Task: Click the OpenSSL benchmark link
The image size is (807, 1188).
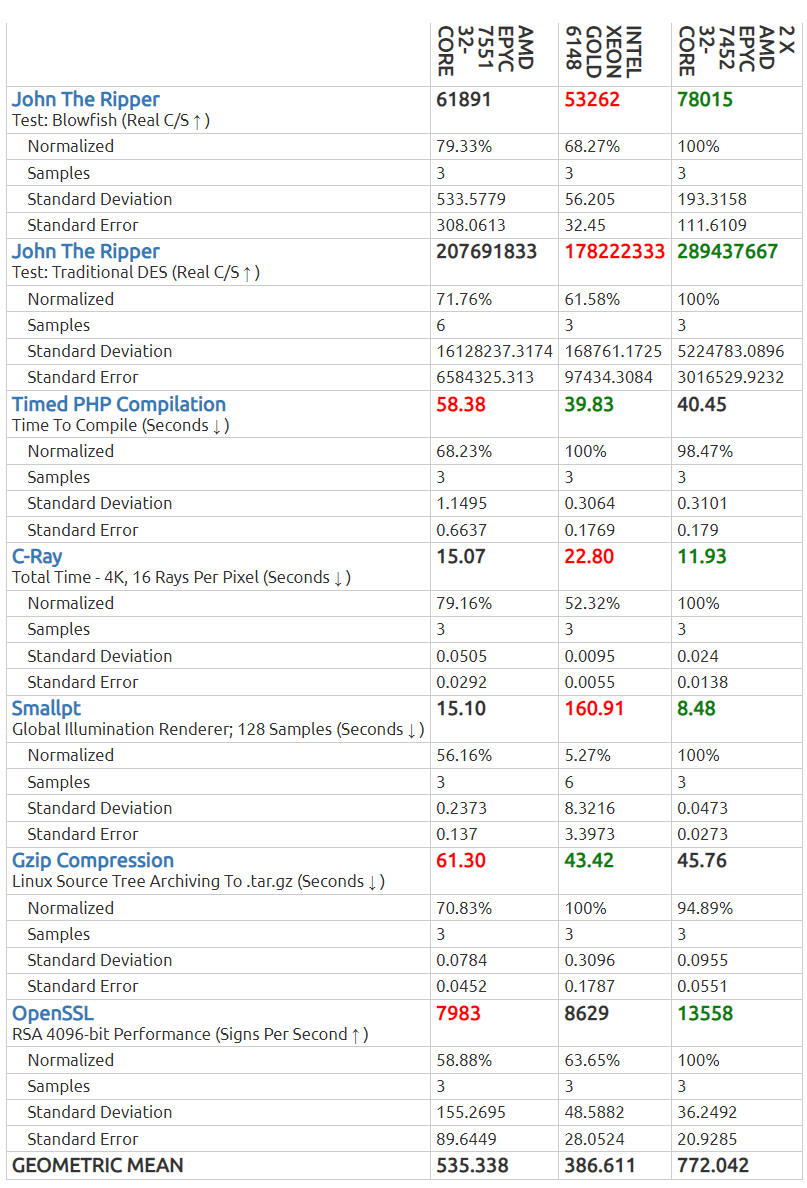Action: pos(52,1014)
